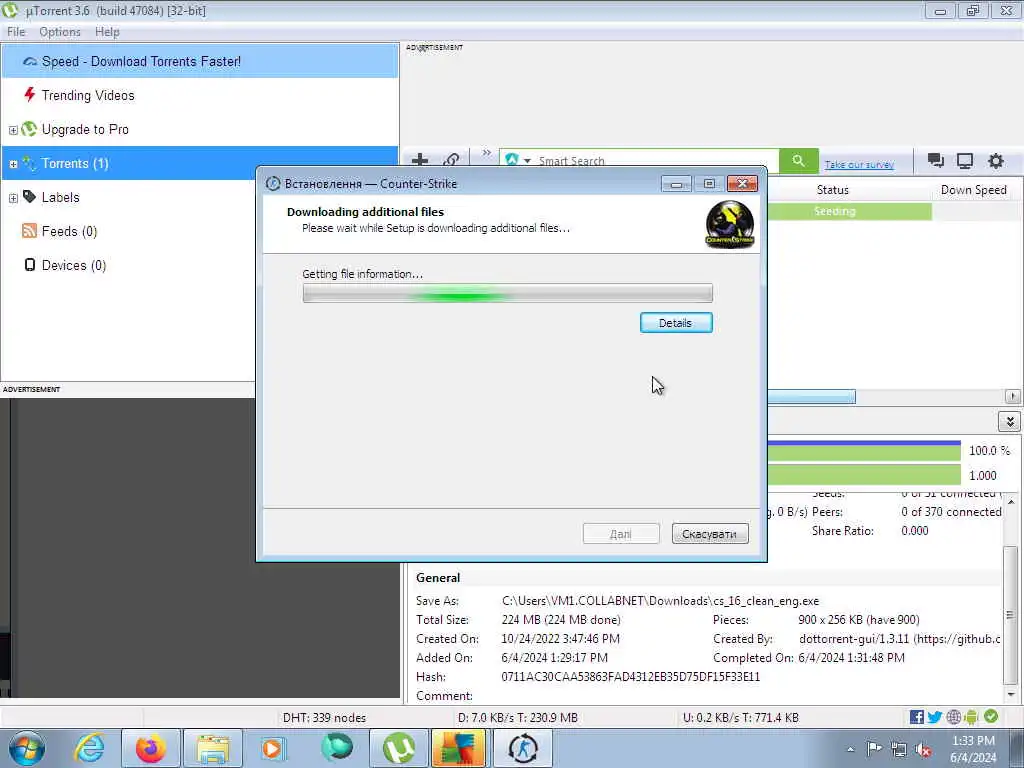The image size is (1024, 768).
Task: Click the globe web icon in status bar
Action: 953,717
